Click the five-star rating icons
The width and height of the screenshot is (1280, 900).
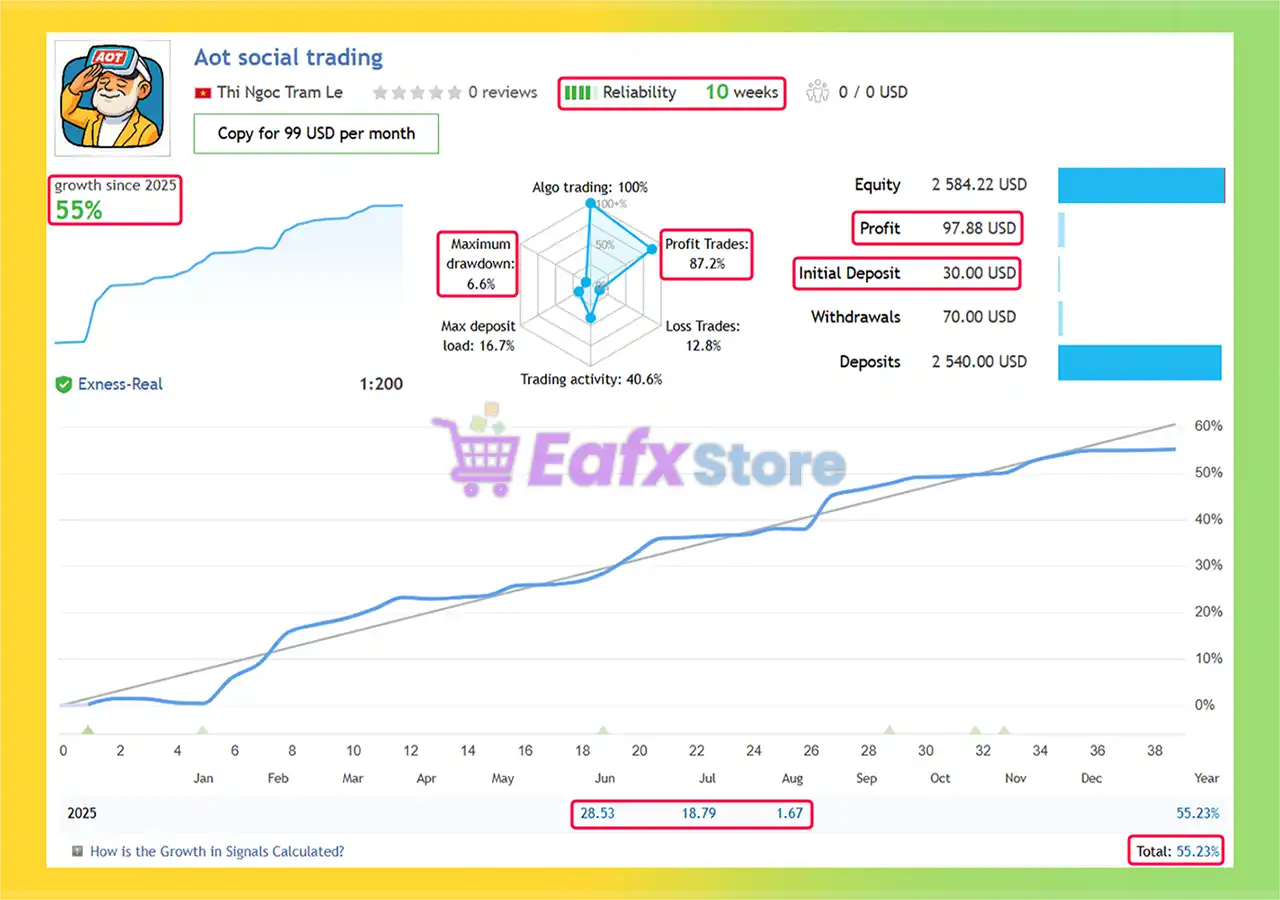click(417, 93)
